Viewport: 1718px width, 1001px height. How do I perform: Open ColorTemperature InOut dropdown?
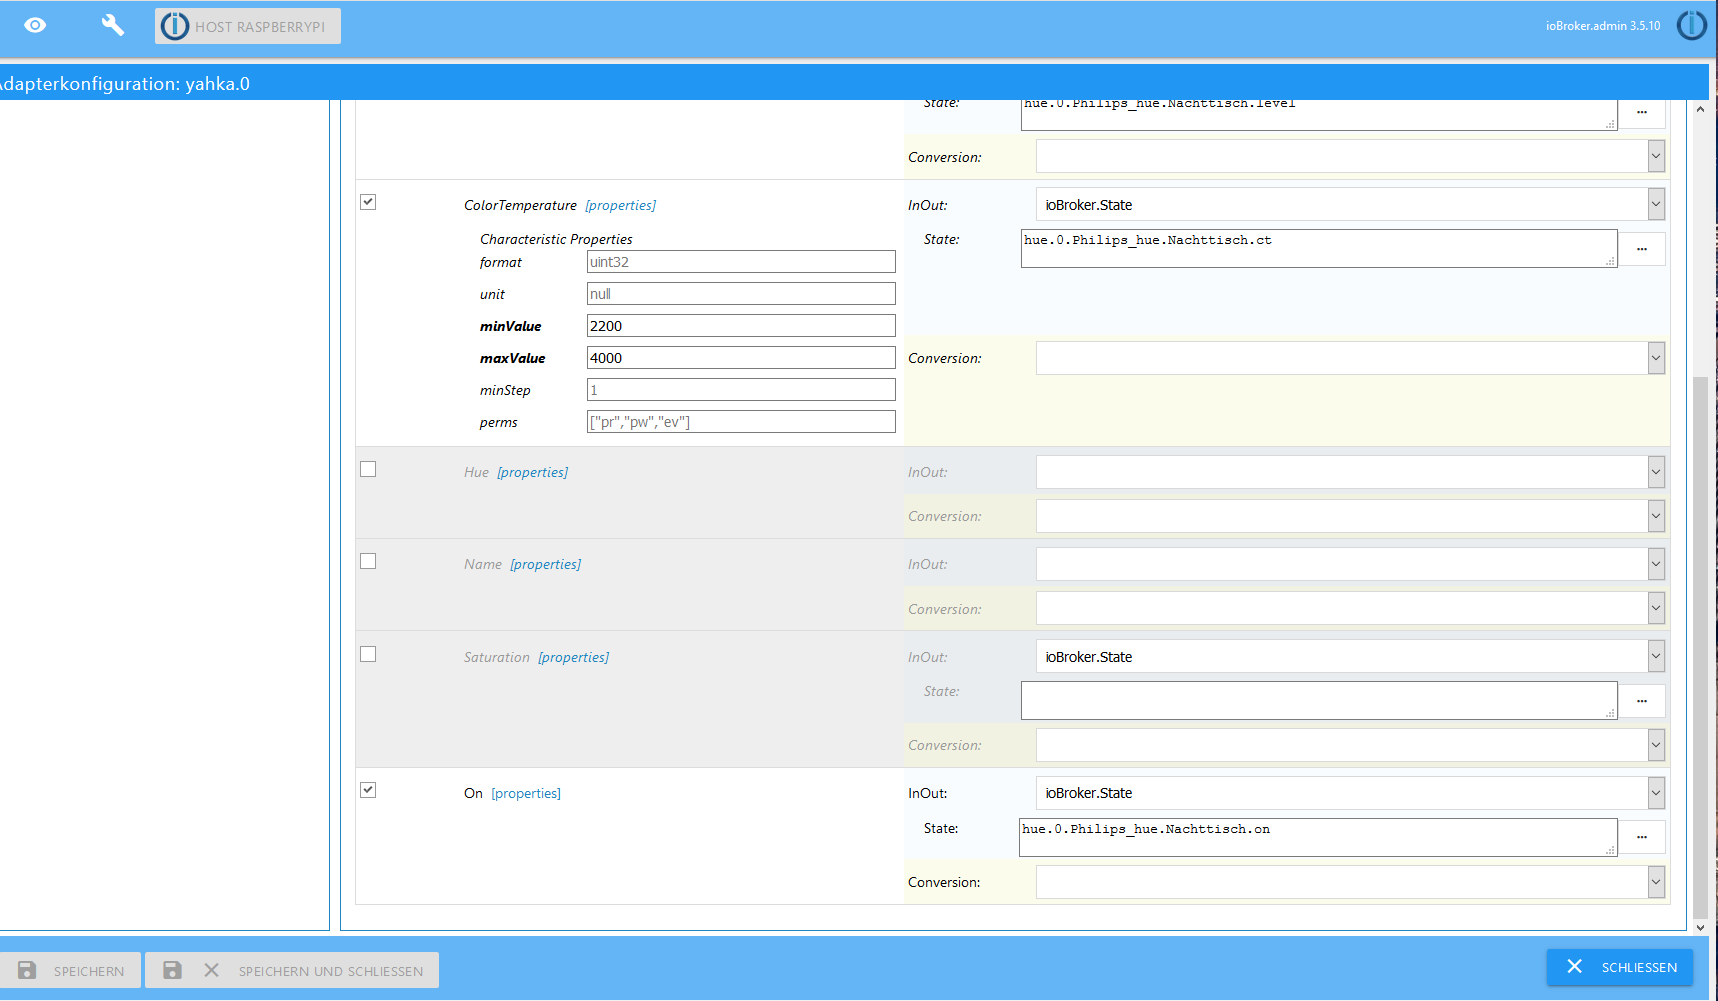click(x=1349, y=205)
